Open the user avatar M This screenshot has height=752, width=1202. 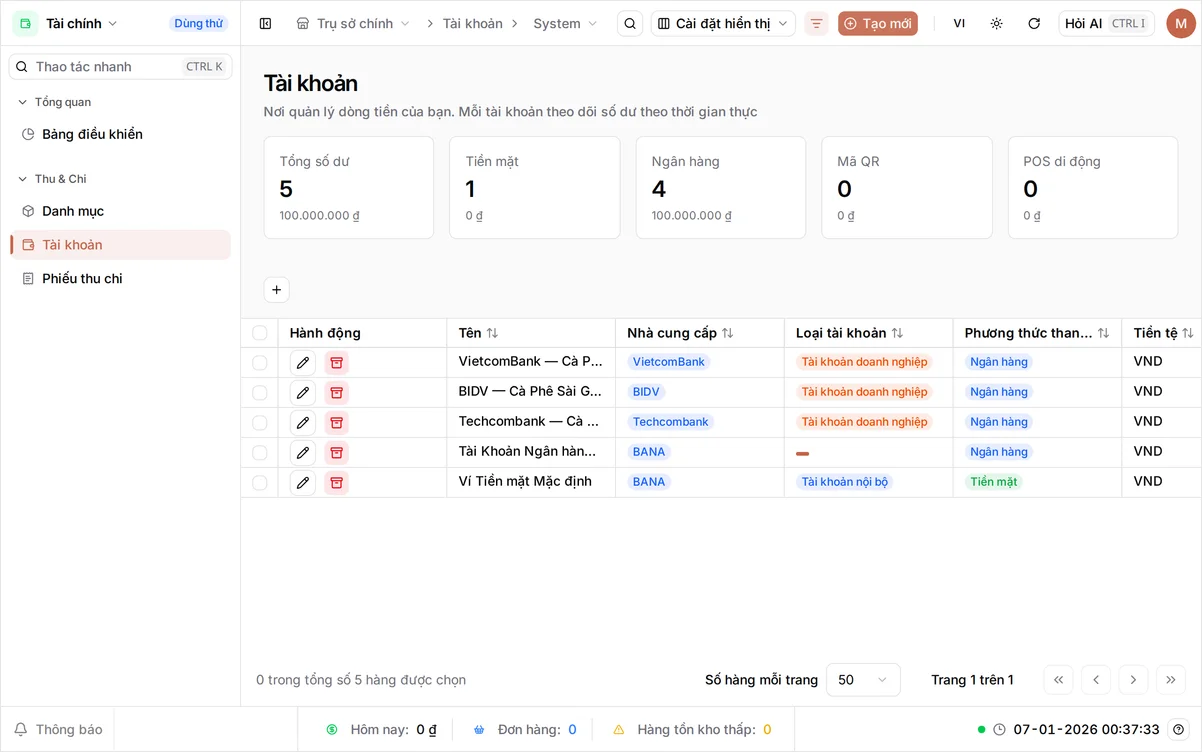coord(1181,23)
